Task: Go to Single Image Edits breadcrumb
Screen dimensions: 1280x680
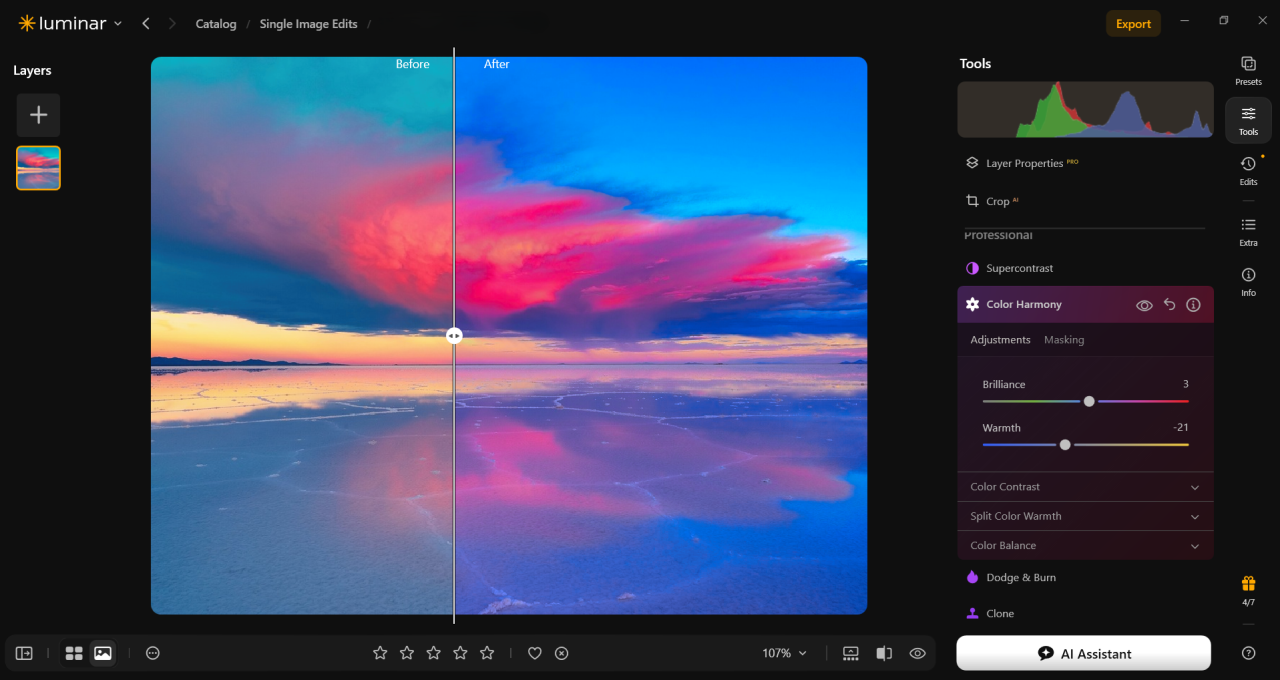Action: point(308,24)
